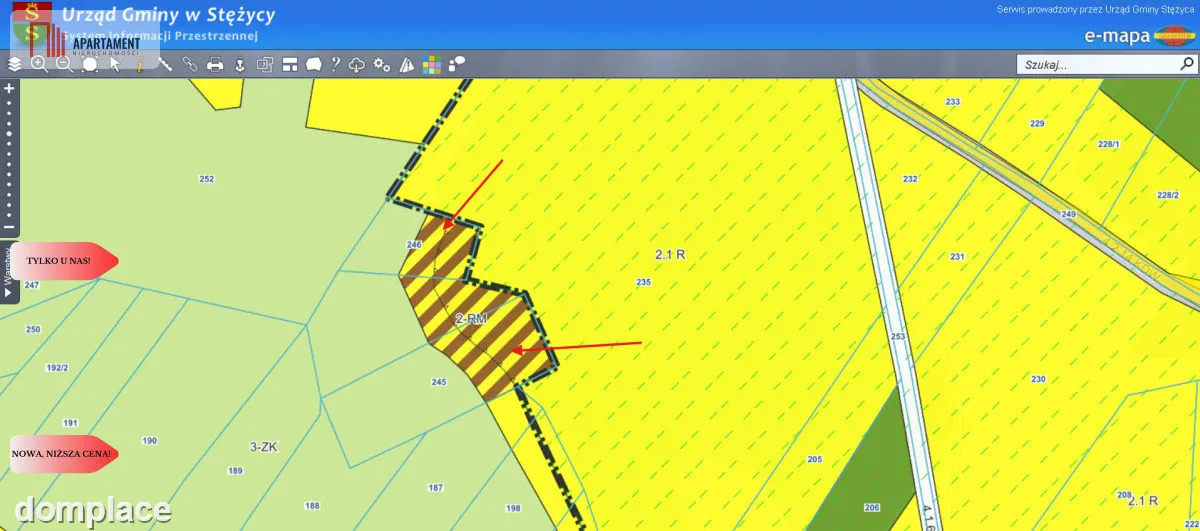Print the map with printer icon

[x=215, y=64]
